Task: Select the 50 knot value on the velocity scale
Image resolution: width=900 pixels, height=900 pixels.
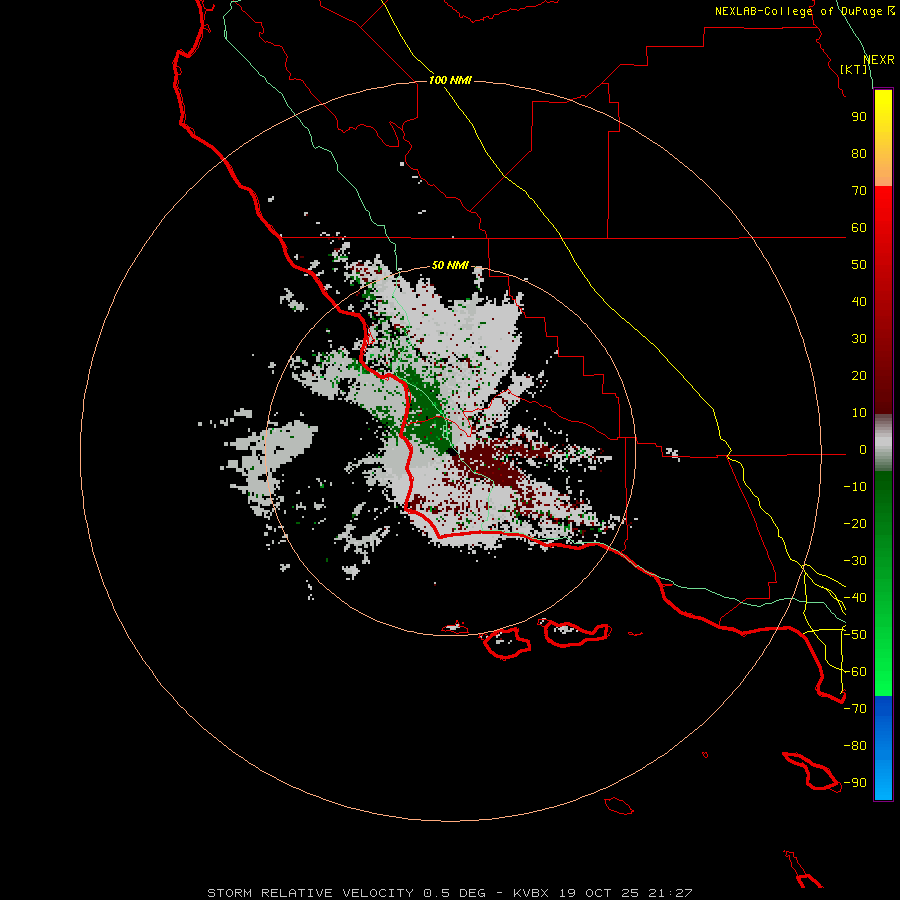Action: click(859, 265)
